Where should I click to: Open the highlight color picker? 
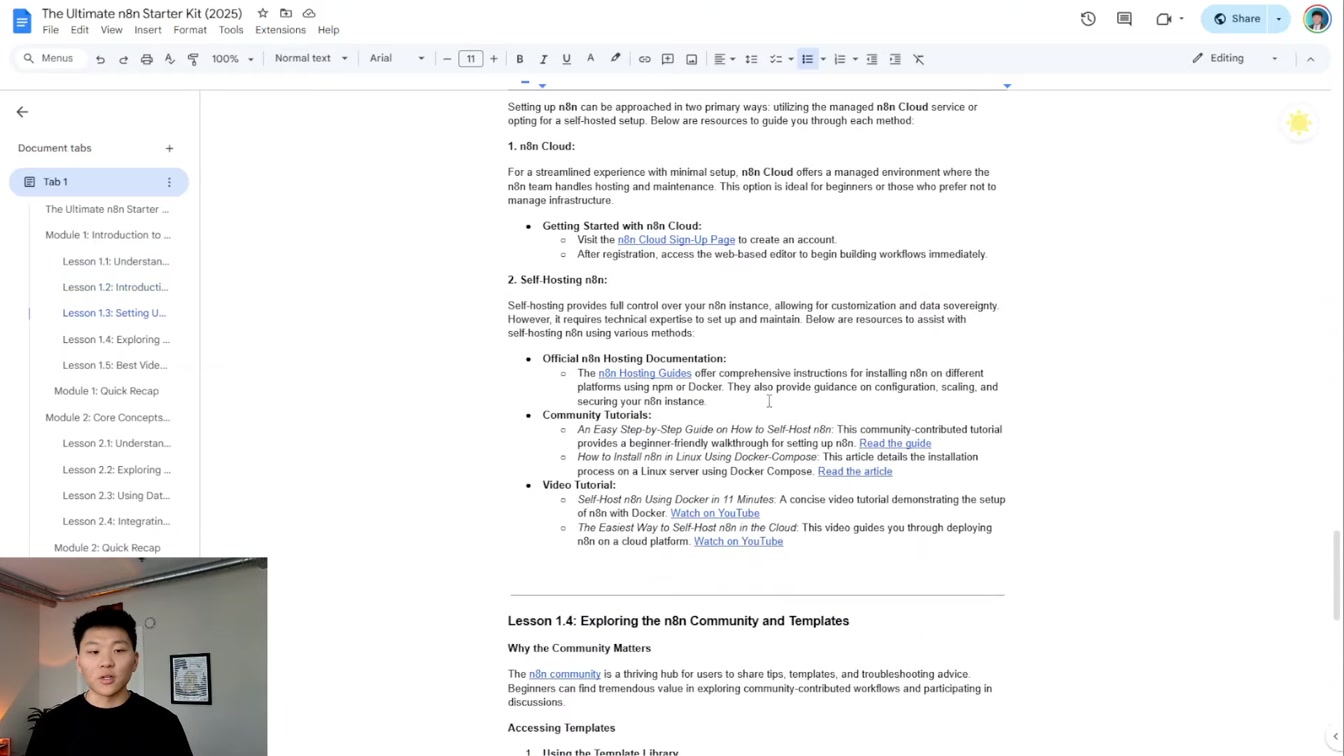[615, 59]
